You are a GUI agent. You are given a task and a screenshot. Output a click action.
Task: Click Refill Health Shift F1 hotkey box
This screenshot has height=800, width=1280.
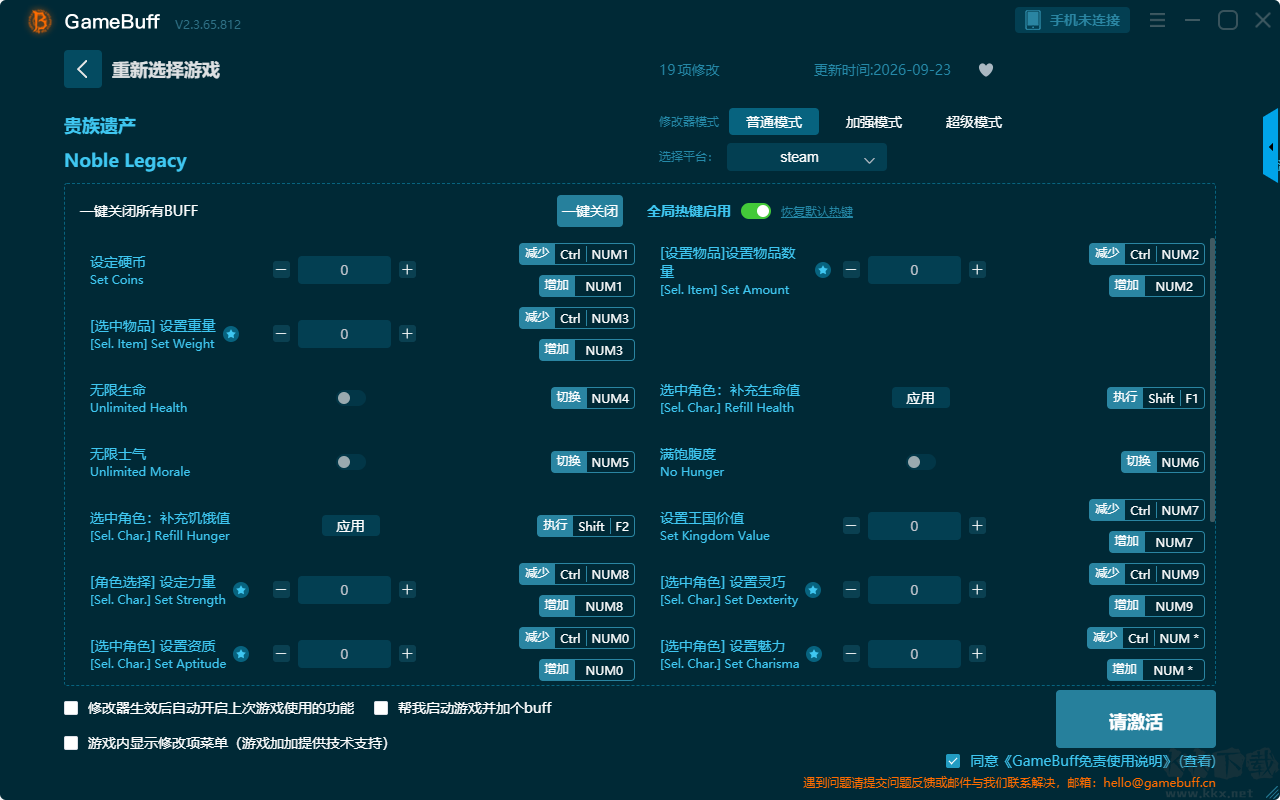click(x=1156, y=398)
